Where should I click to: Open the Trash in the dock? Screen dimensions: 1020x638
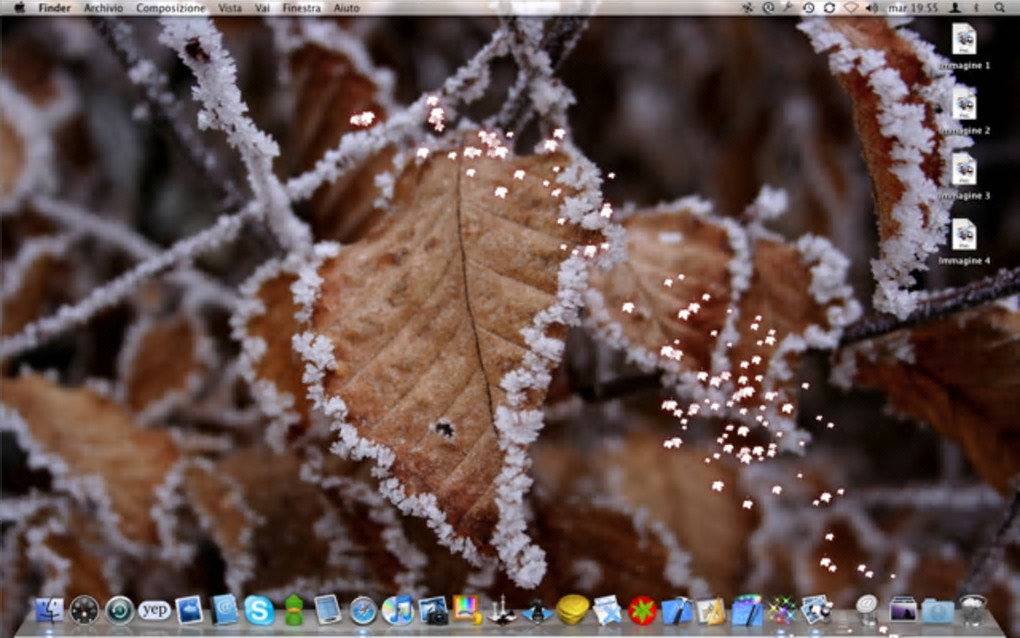(x=973, y=611)
